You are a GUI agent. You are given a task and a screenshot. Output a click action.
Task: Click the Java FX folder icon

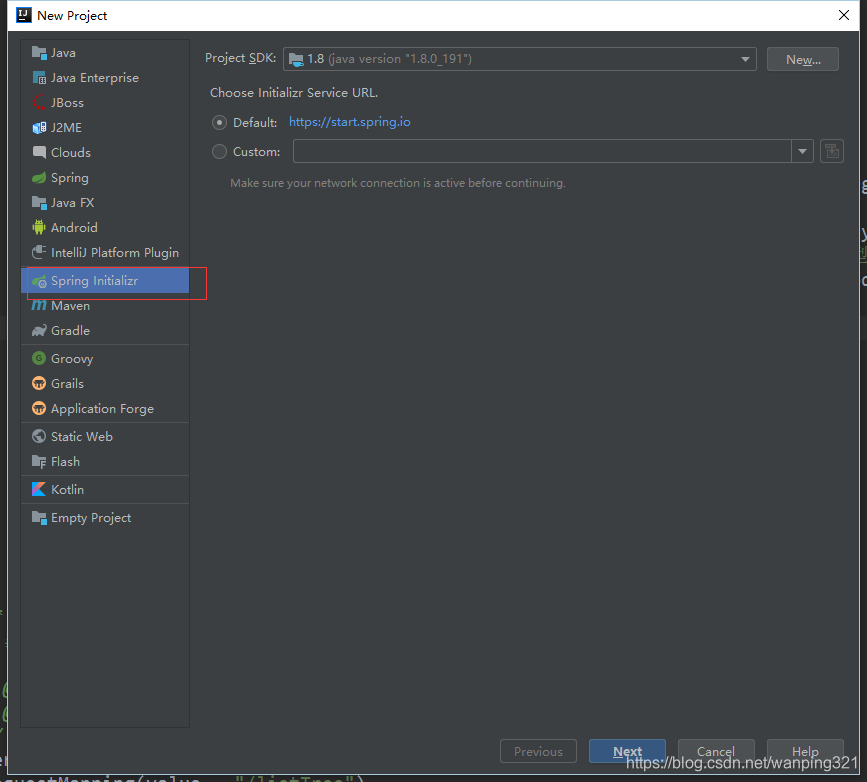(39, 203)
